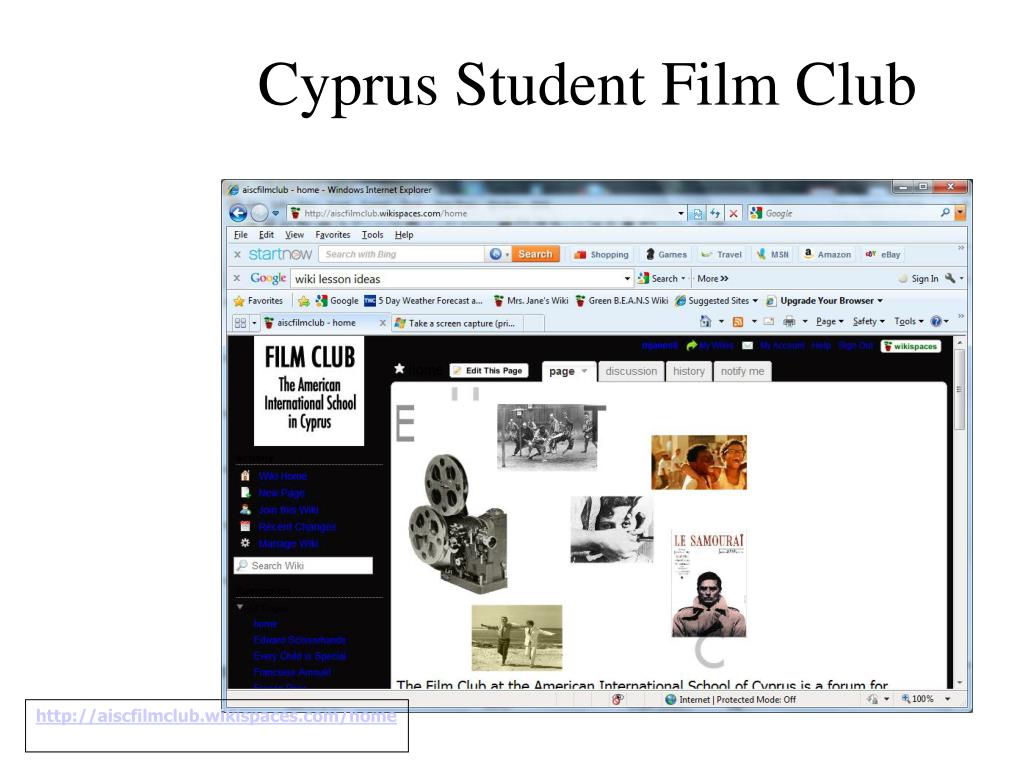1024x768 pixels.
Task: Open the search provider dropdown arrow
Action: (x=960, y=213)
